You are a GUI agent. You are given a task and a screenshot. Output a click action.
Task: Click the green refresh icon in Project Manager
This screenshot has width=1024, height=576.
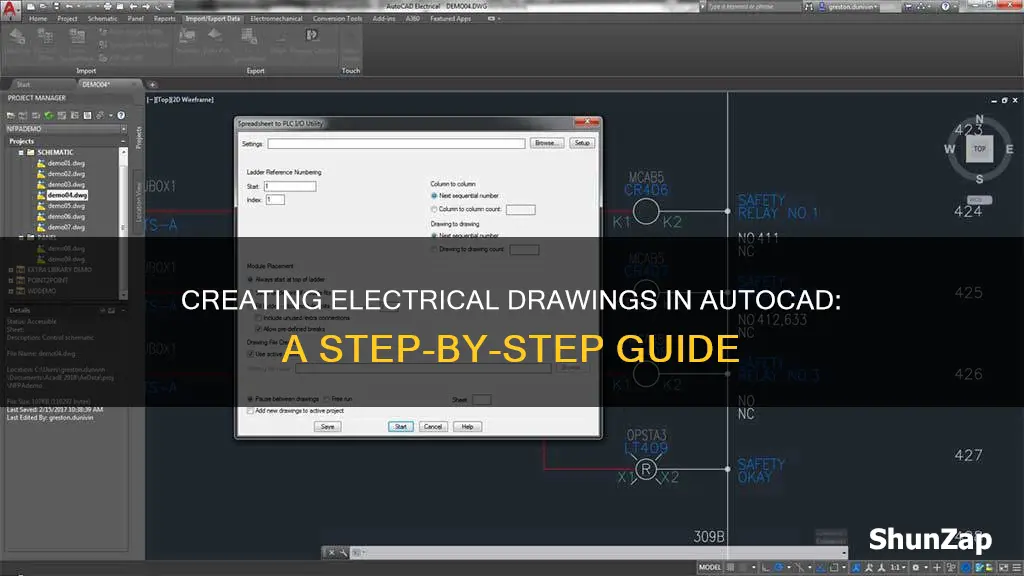click(49, 116)
